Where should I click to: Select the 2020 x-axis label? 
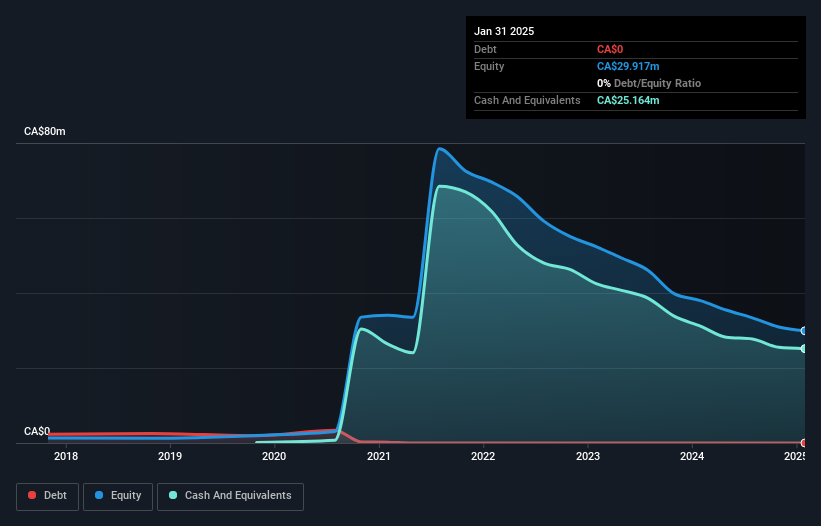(x=274, y=456)
